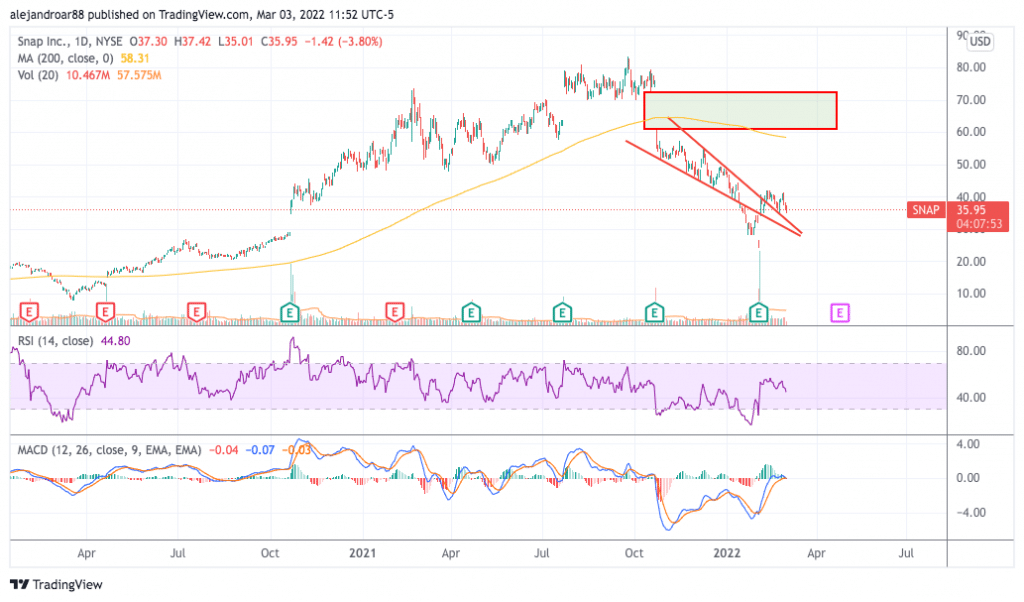Click the 10.00 price axis label
The width and height of the screenshot is (1024, 602).
coord(971,293)
